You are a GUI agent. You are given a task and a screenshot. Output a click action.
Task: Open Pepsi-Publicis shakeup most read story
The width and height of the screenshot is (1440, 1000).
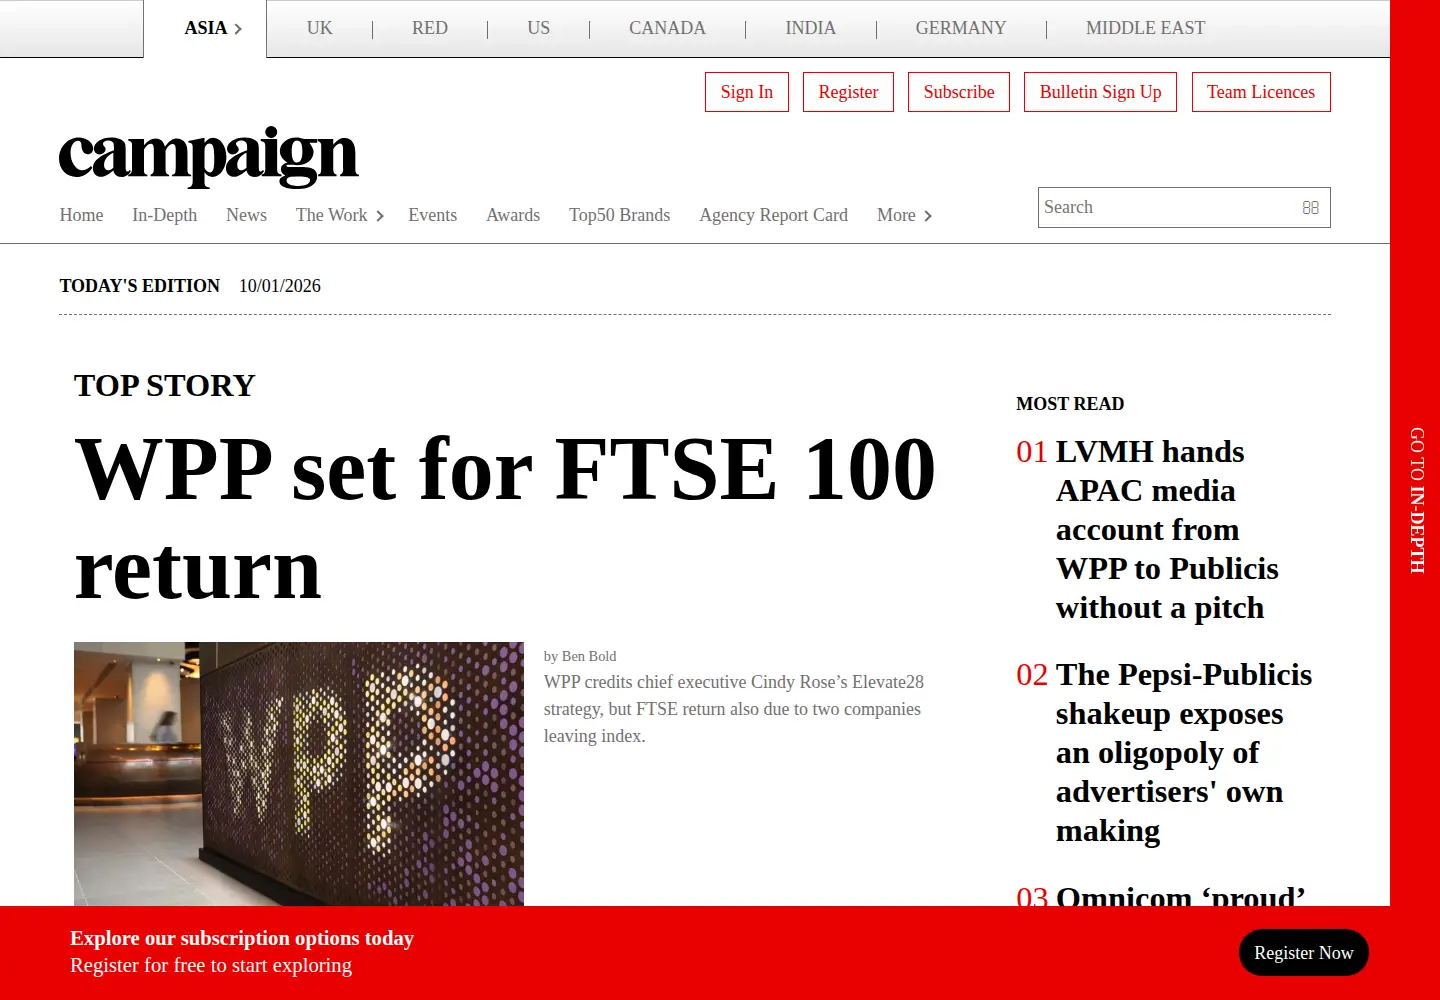[1184, 753]
